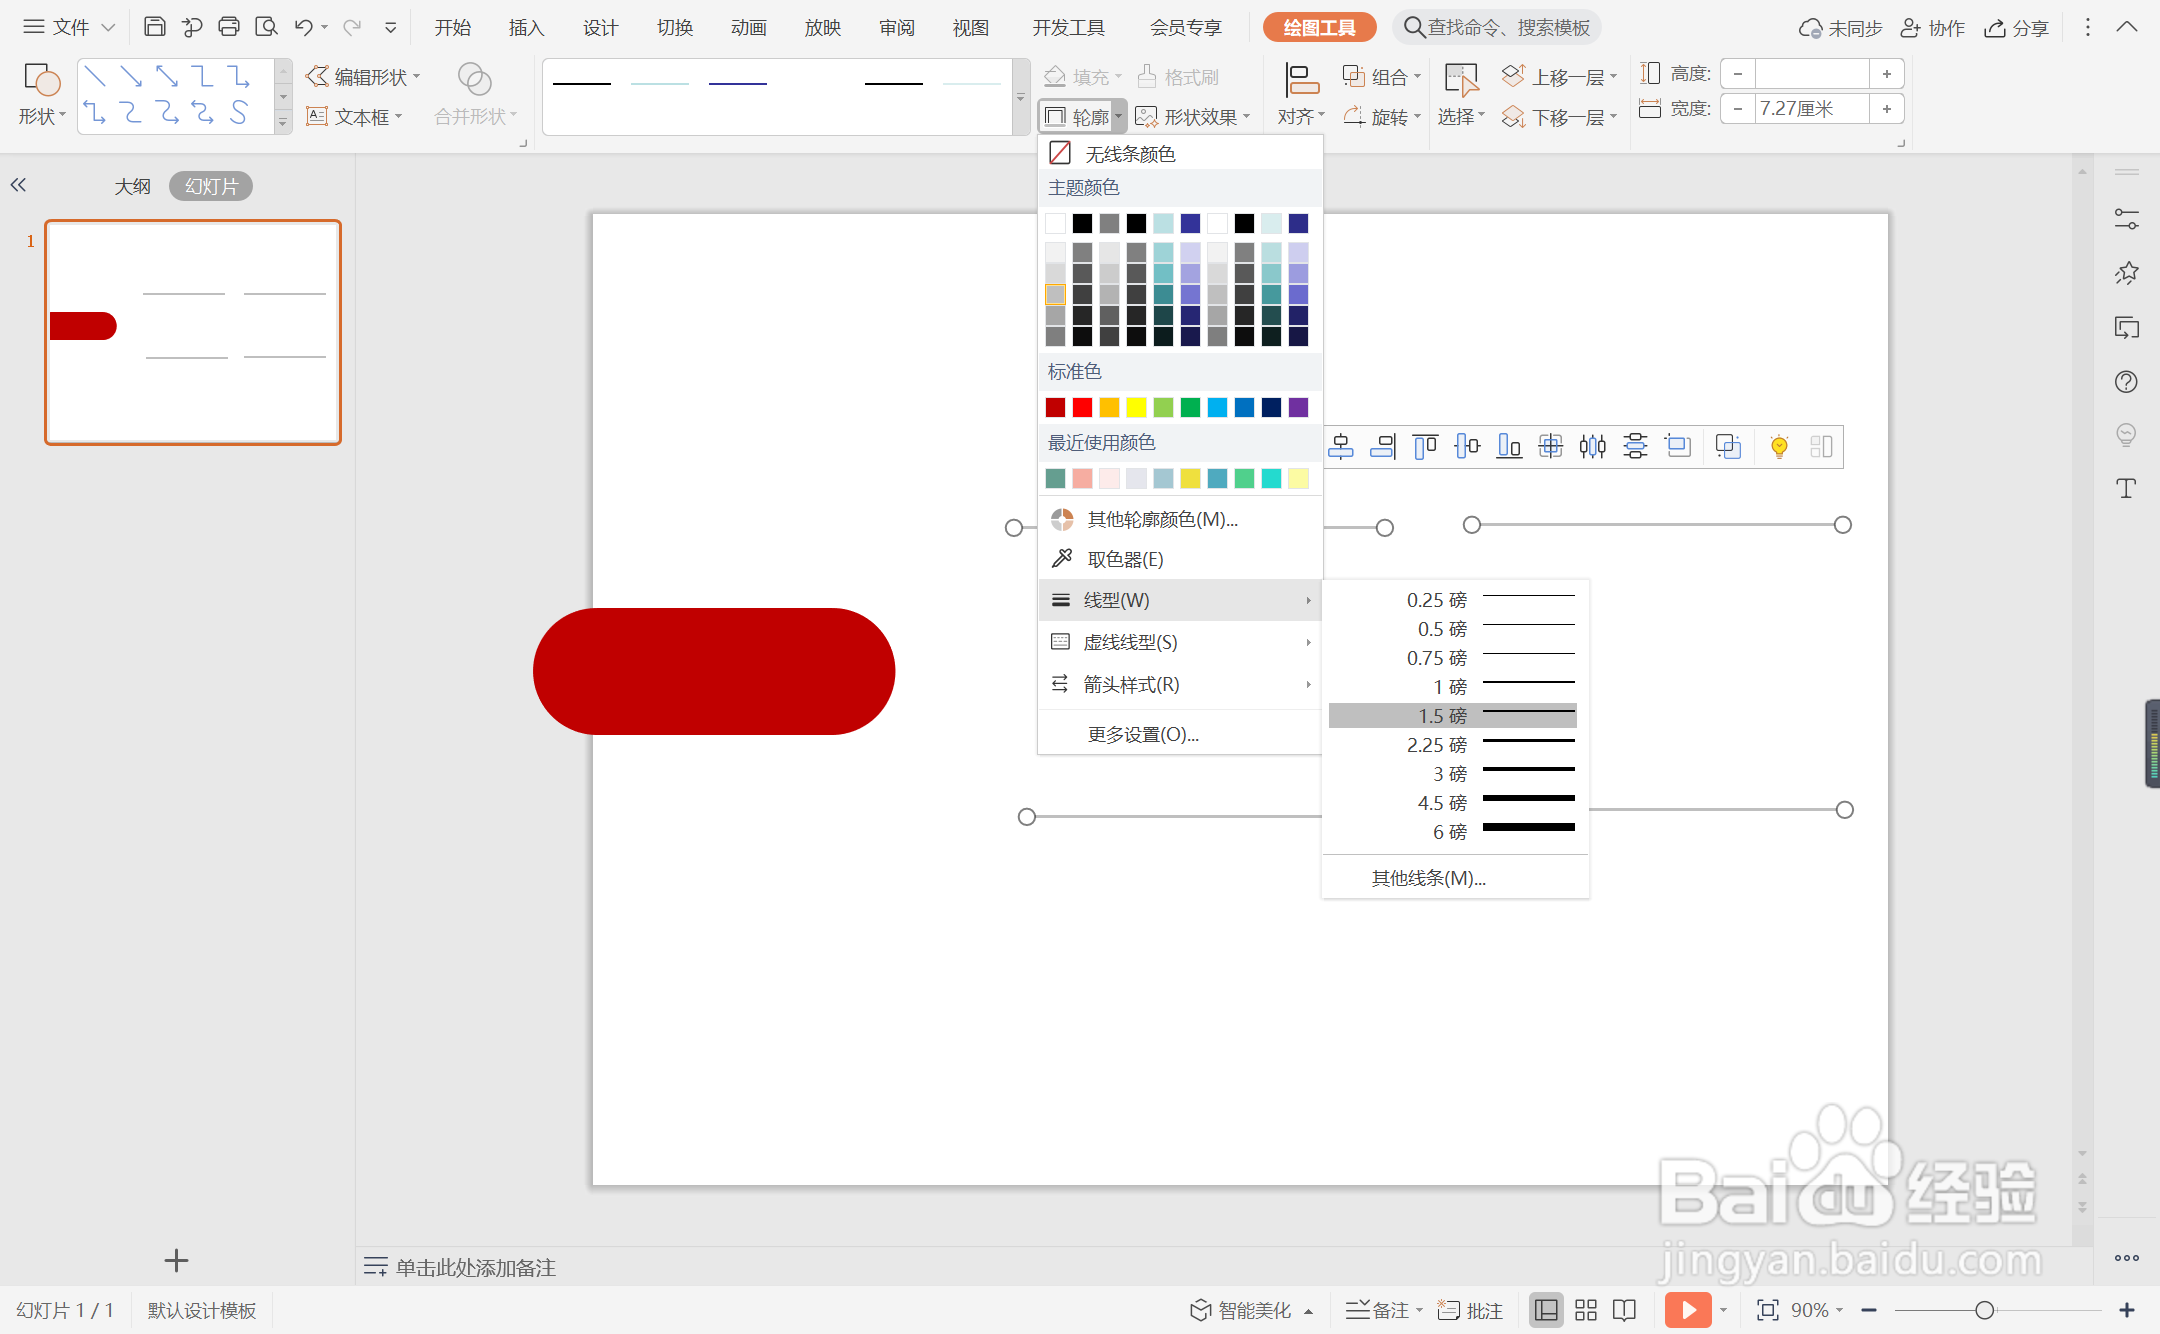Click the 上移一层 bring forward button
This screenshot has height=1334, width=2160.
pos(1559,77)
